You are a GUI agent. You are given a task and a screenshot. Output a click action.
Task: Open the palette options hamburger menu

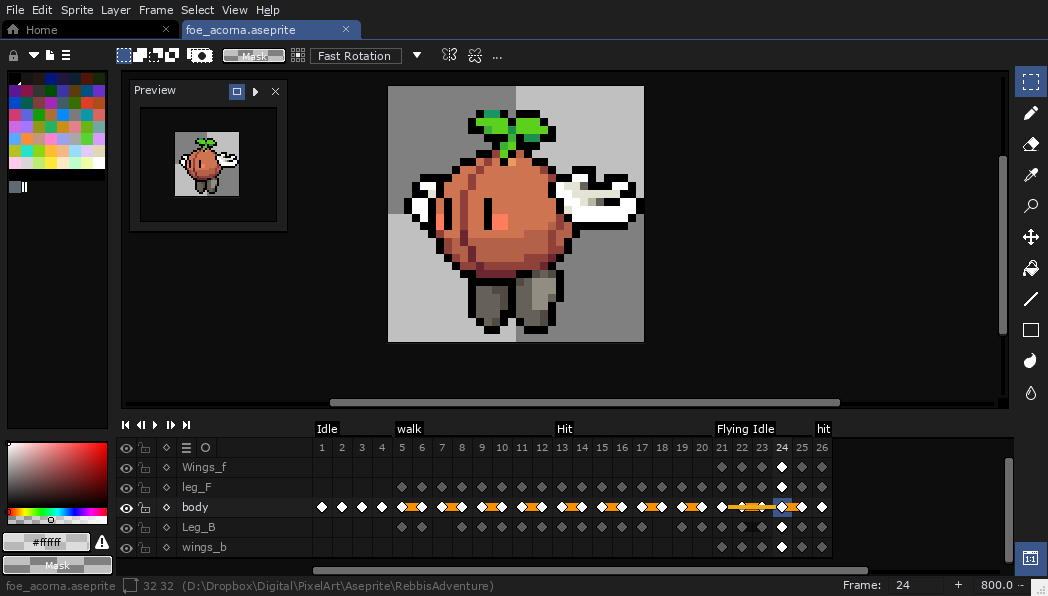[66, 55]
